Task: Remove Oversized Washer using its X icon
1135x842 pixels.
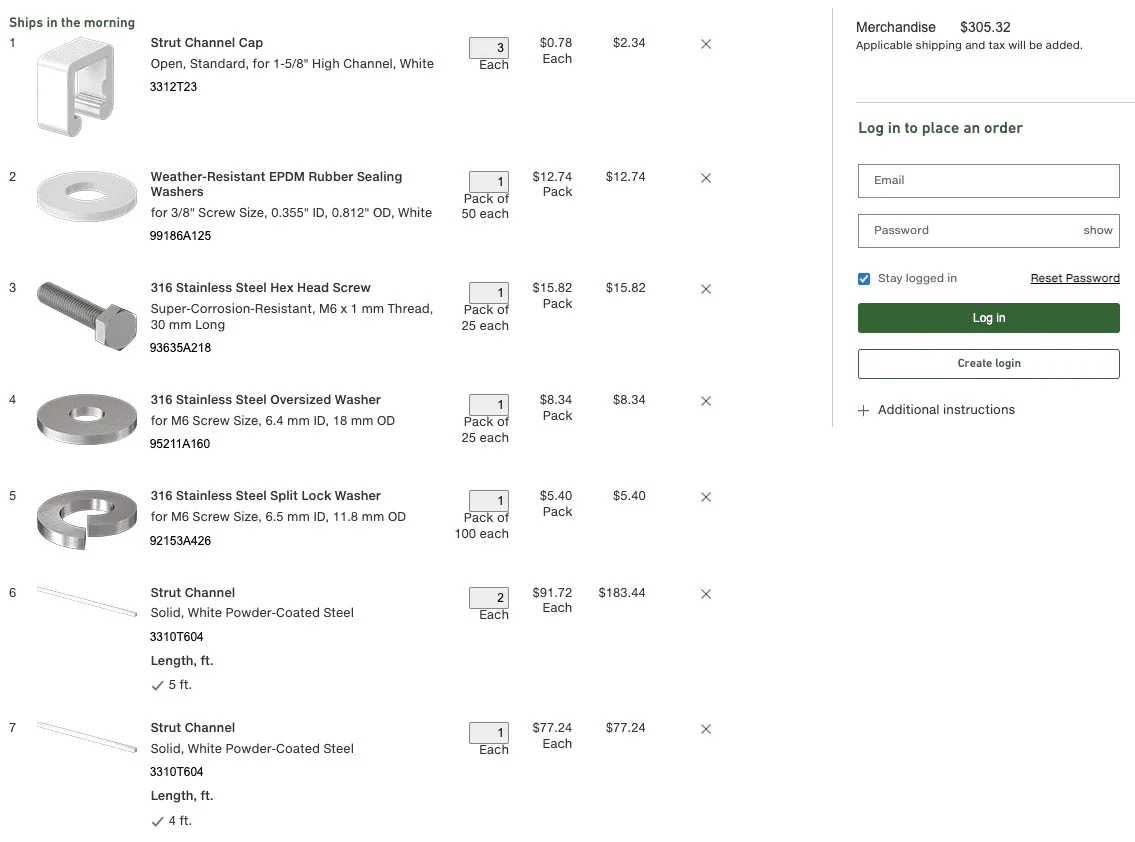Action: click(706, 401)
